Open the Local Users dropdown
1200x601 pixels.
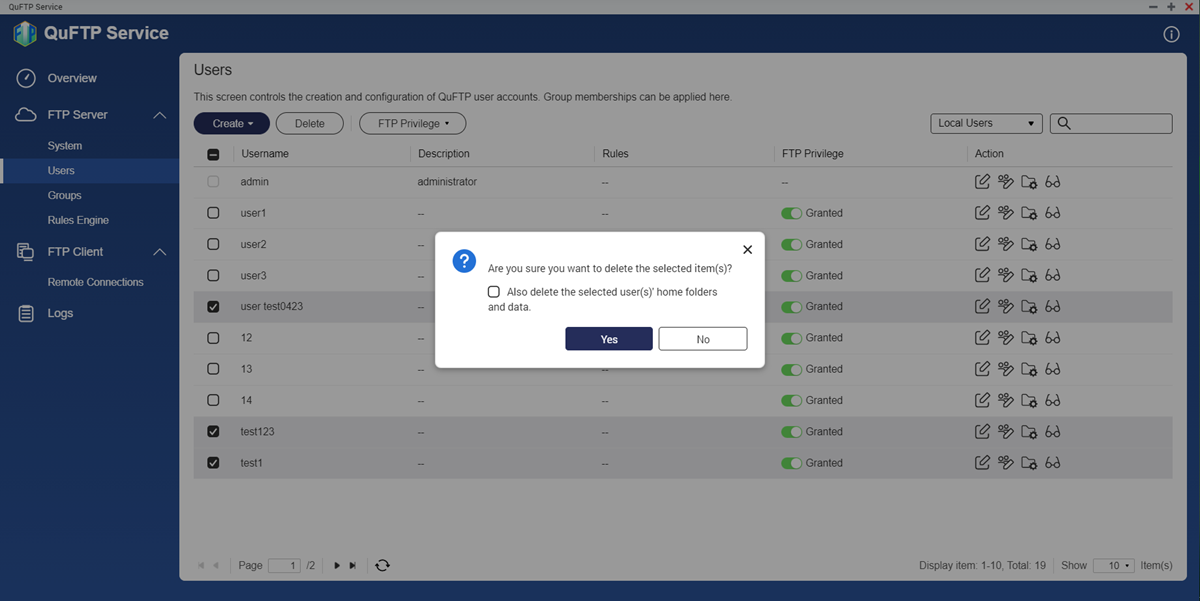(985, 123)
